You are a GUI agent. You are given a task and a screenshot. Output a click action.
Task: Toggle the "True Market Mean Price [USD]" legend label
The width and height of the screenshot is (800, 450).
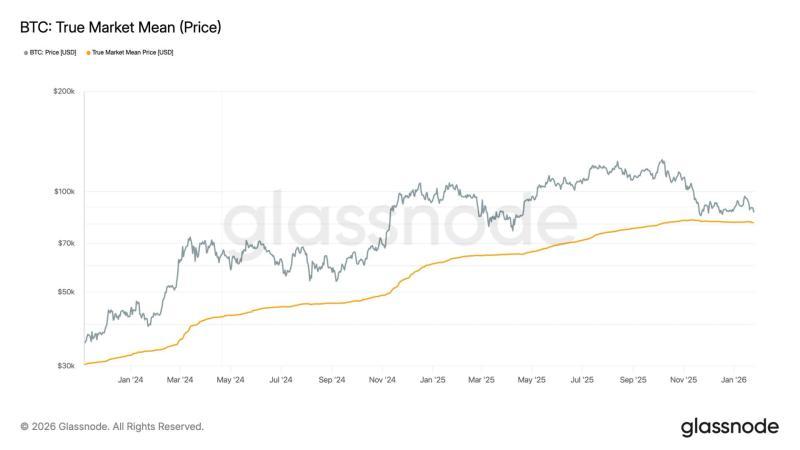[132, 52]
